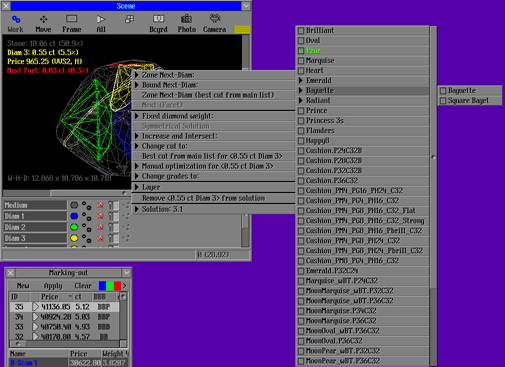505x367 pixels.
Task: Check the Flanders cut checkbox
Action: 301,131
